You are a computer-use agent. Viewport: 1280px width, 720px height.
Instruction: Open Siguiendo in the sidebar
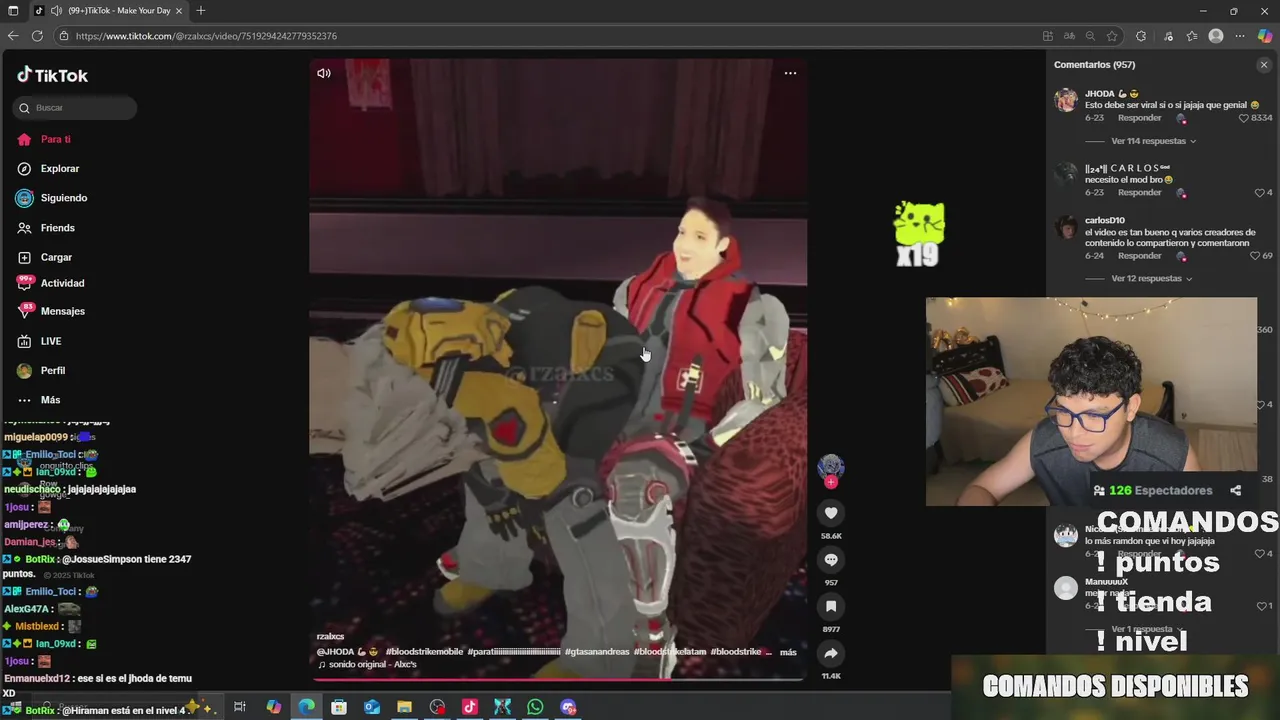point(64,198)
